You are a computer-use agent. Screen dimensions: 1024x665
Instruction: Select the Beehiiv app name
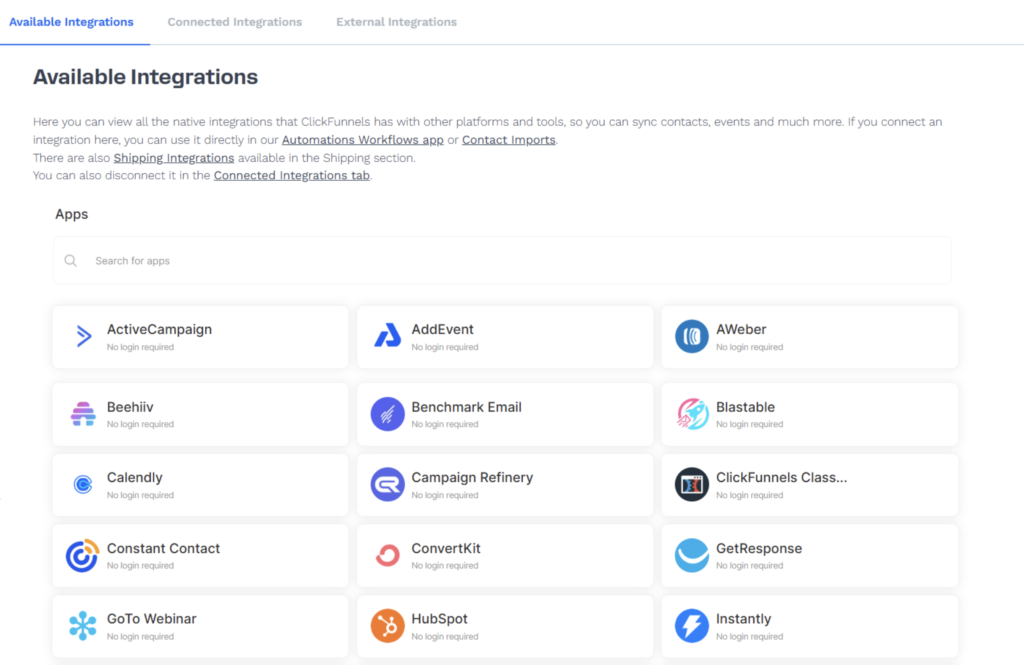130,407
